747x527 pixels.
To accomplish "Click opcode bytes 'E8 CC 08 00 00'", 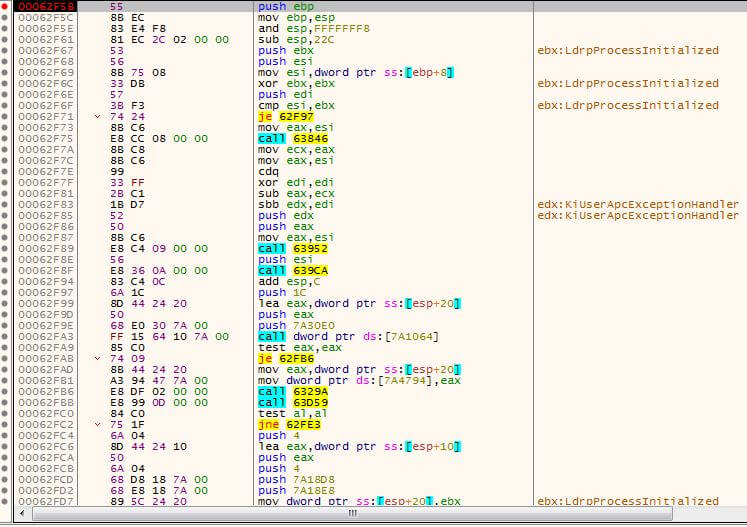I will [159, 139].
